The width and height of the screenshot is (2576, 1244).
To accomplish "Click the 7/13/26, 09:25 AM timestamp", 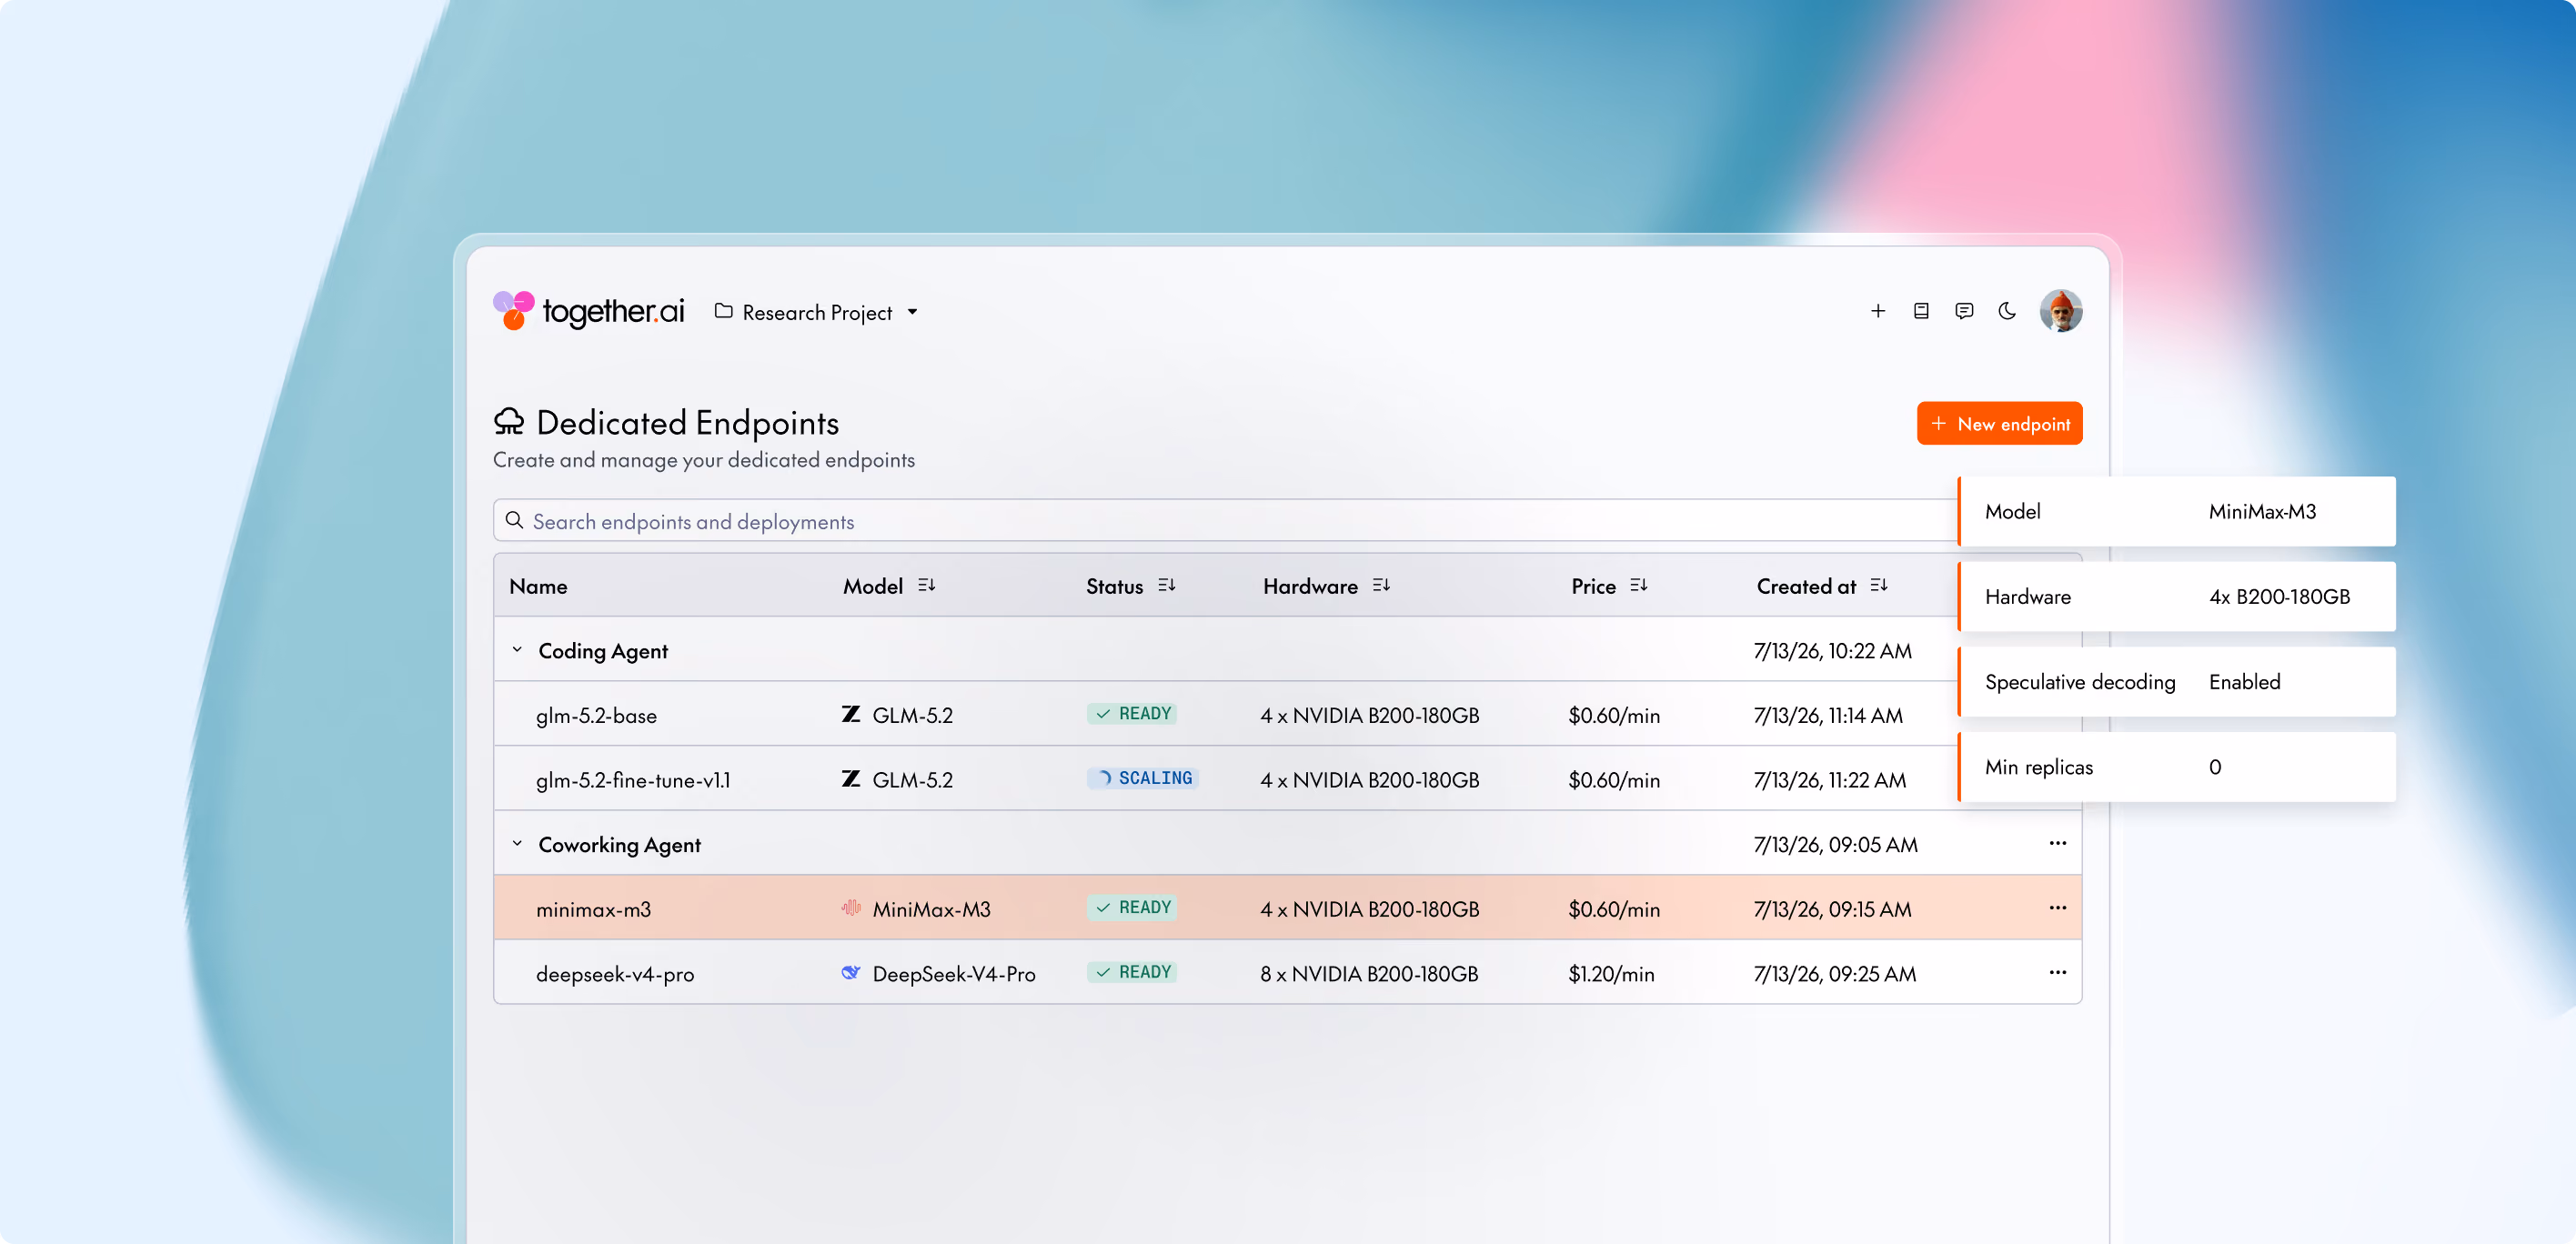I will [x=1835, y=974].
